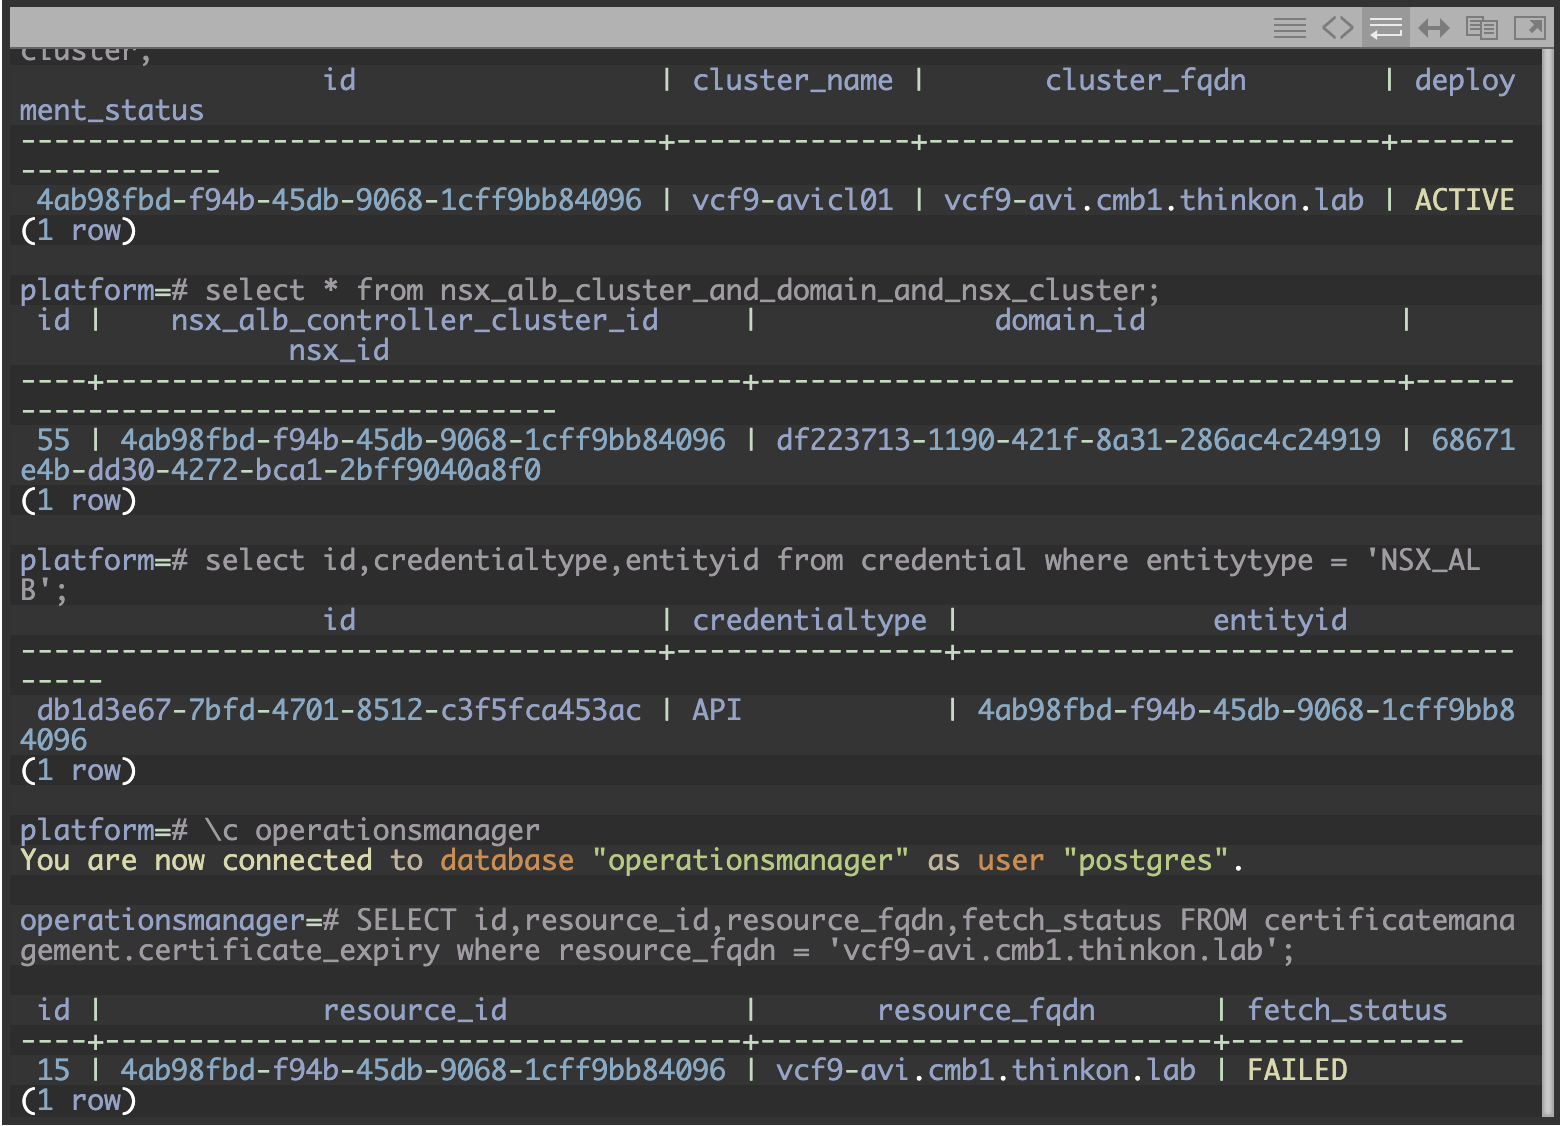Open code in new window icon
Screen dimensions: 1560x1126
tap(1529, 28)
